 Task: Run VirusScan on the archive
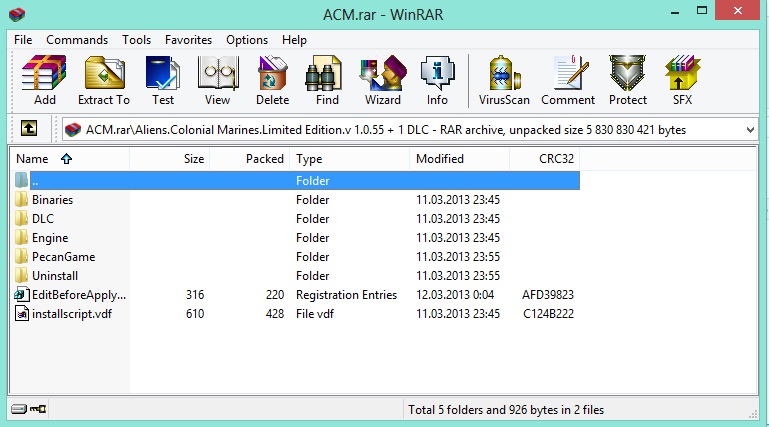[505, 80]
